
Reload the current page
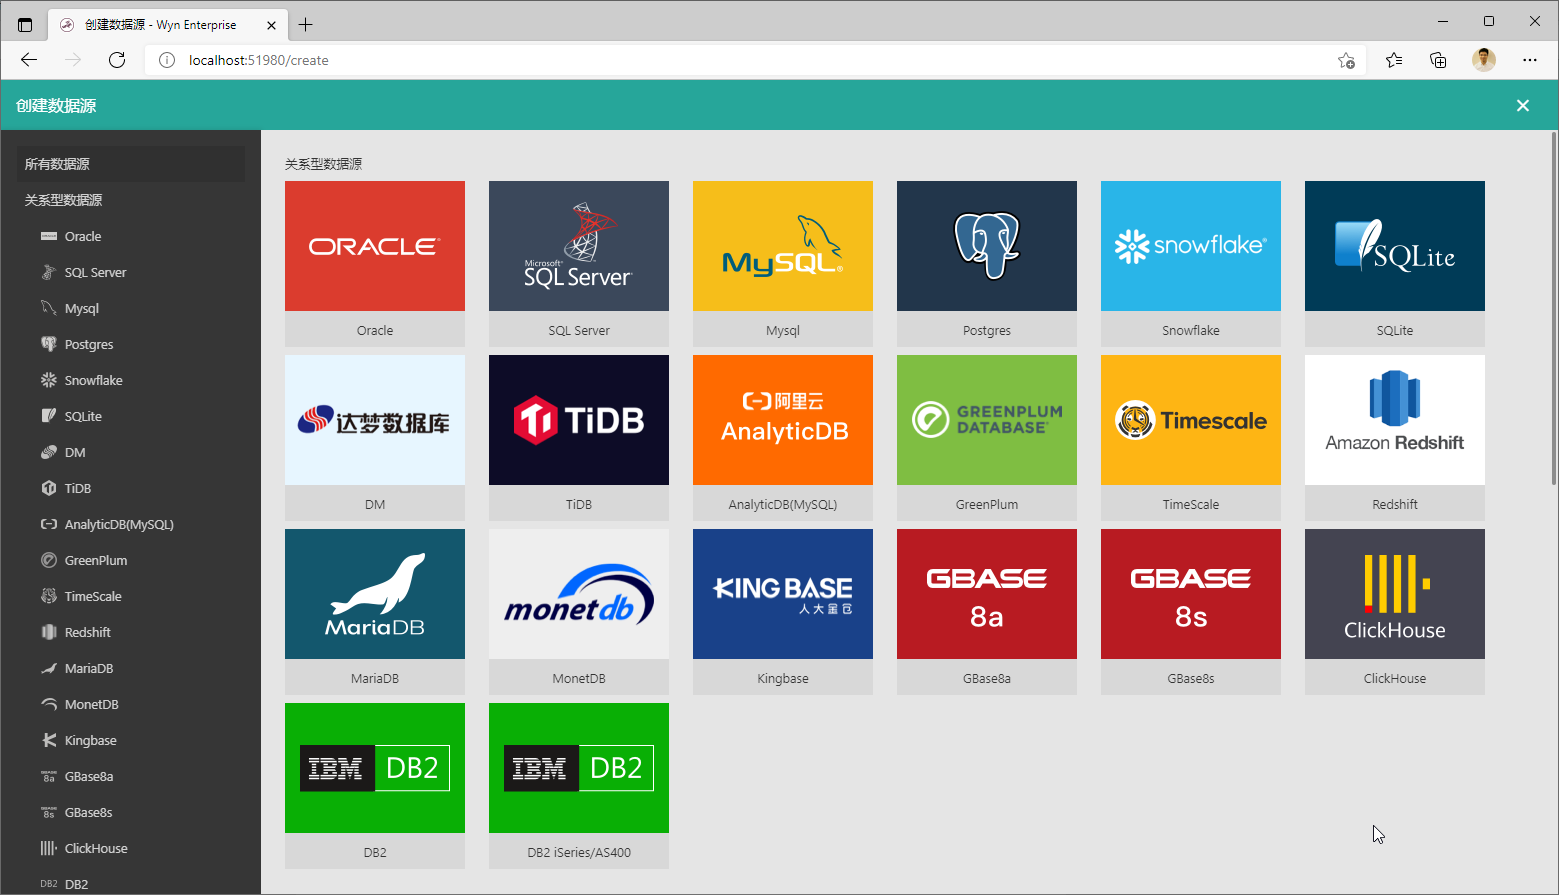[x=117, y=60]
